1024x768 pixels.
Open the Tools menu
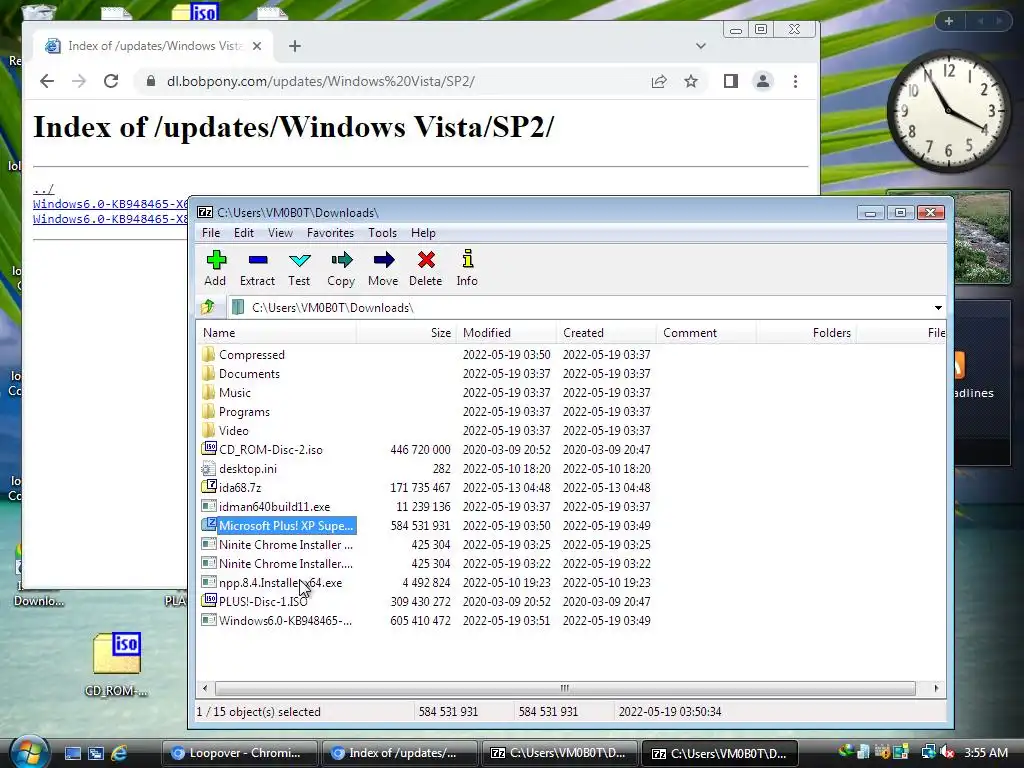[x=382, y=233]
